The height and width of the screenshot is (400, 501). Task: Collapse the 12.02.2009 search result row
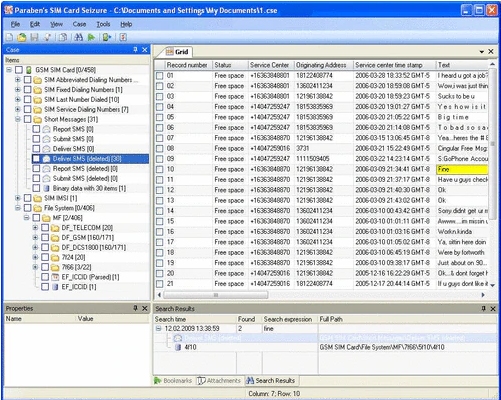tap(159, 329)
